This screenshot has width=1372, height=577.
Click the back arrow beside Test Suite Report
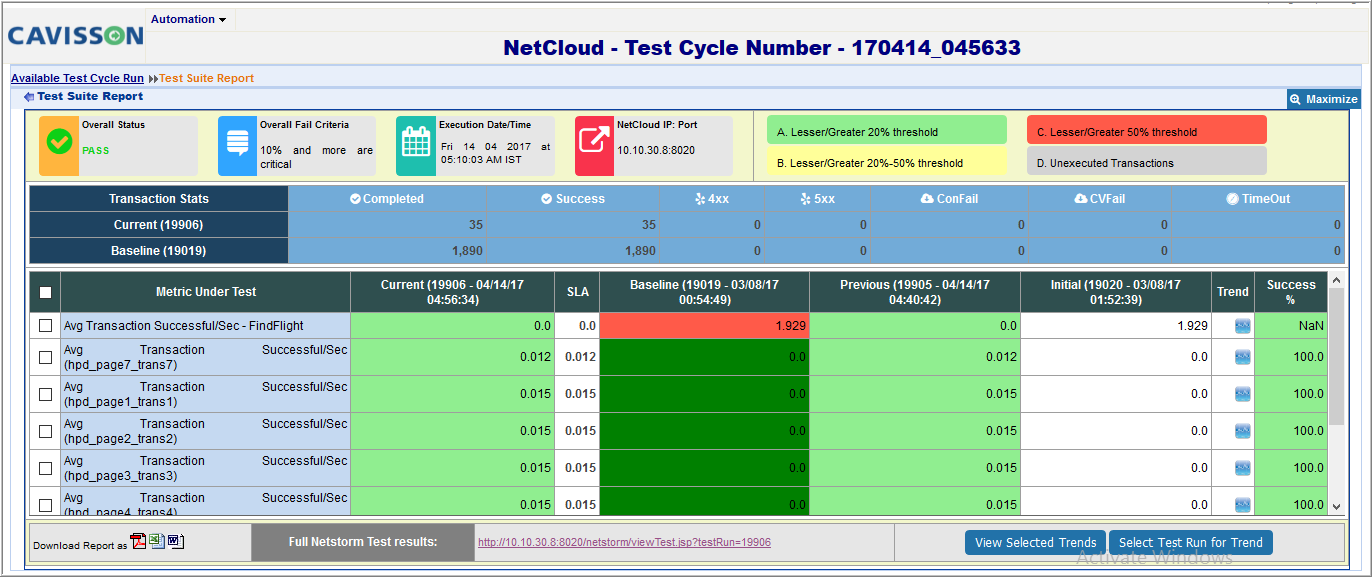(29, 97)
